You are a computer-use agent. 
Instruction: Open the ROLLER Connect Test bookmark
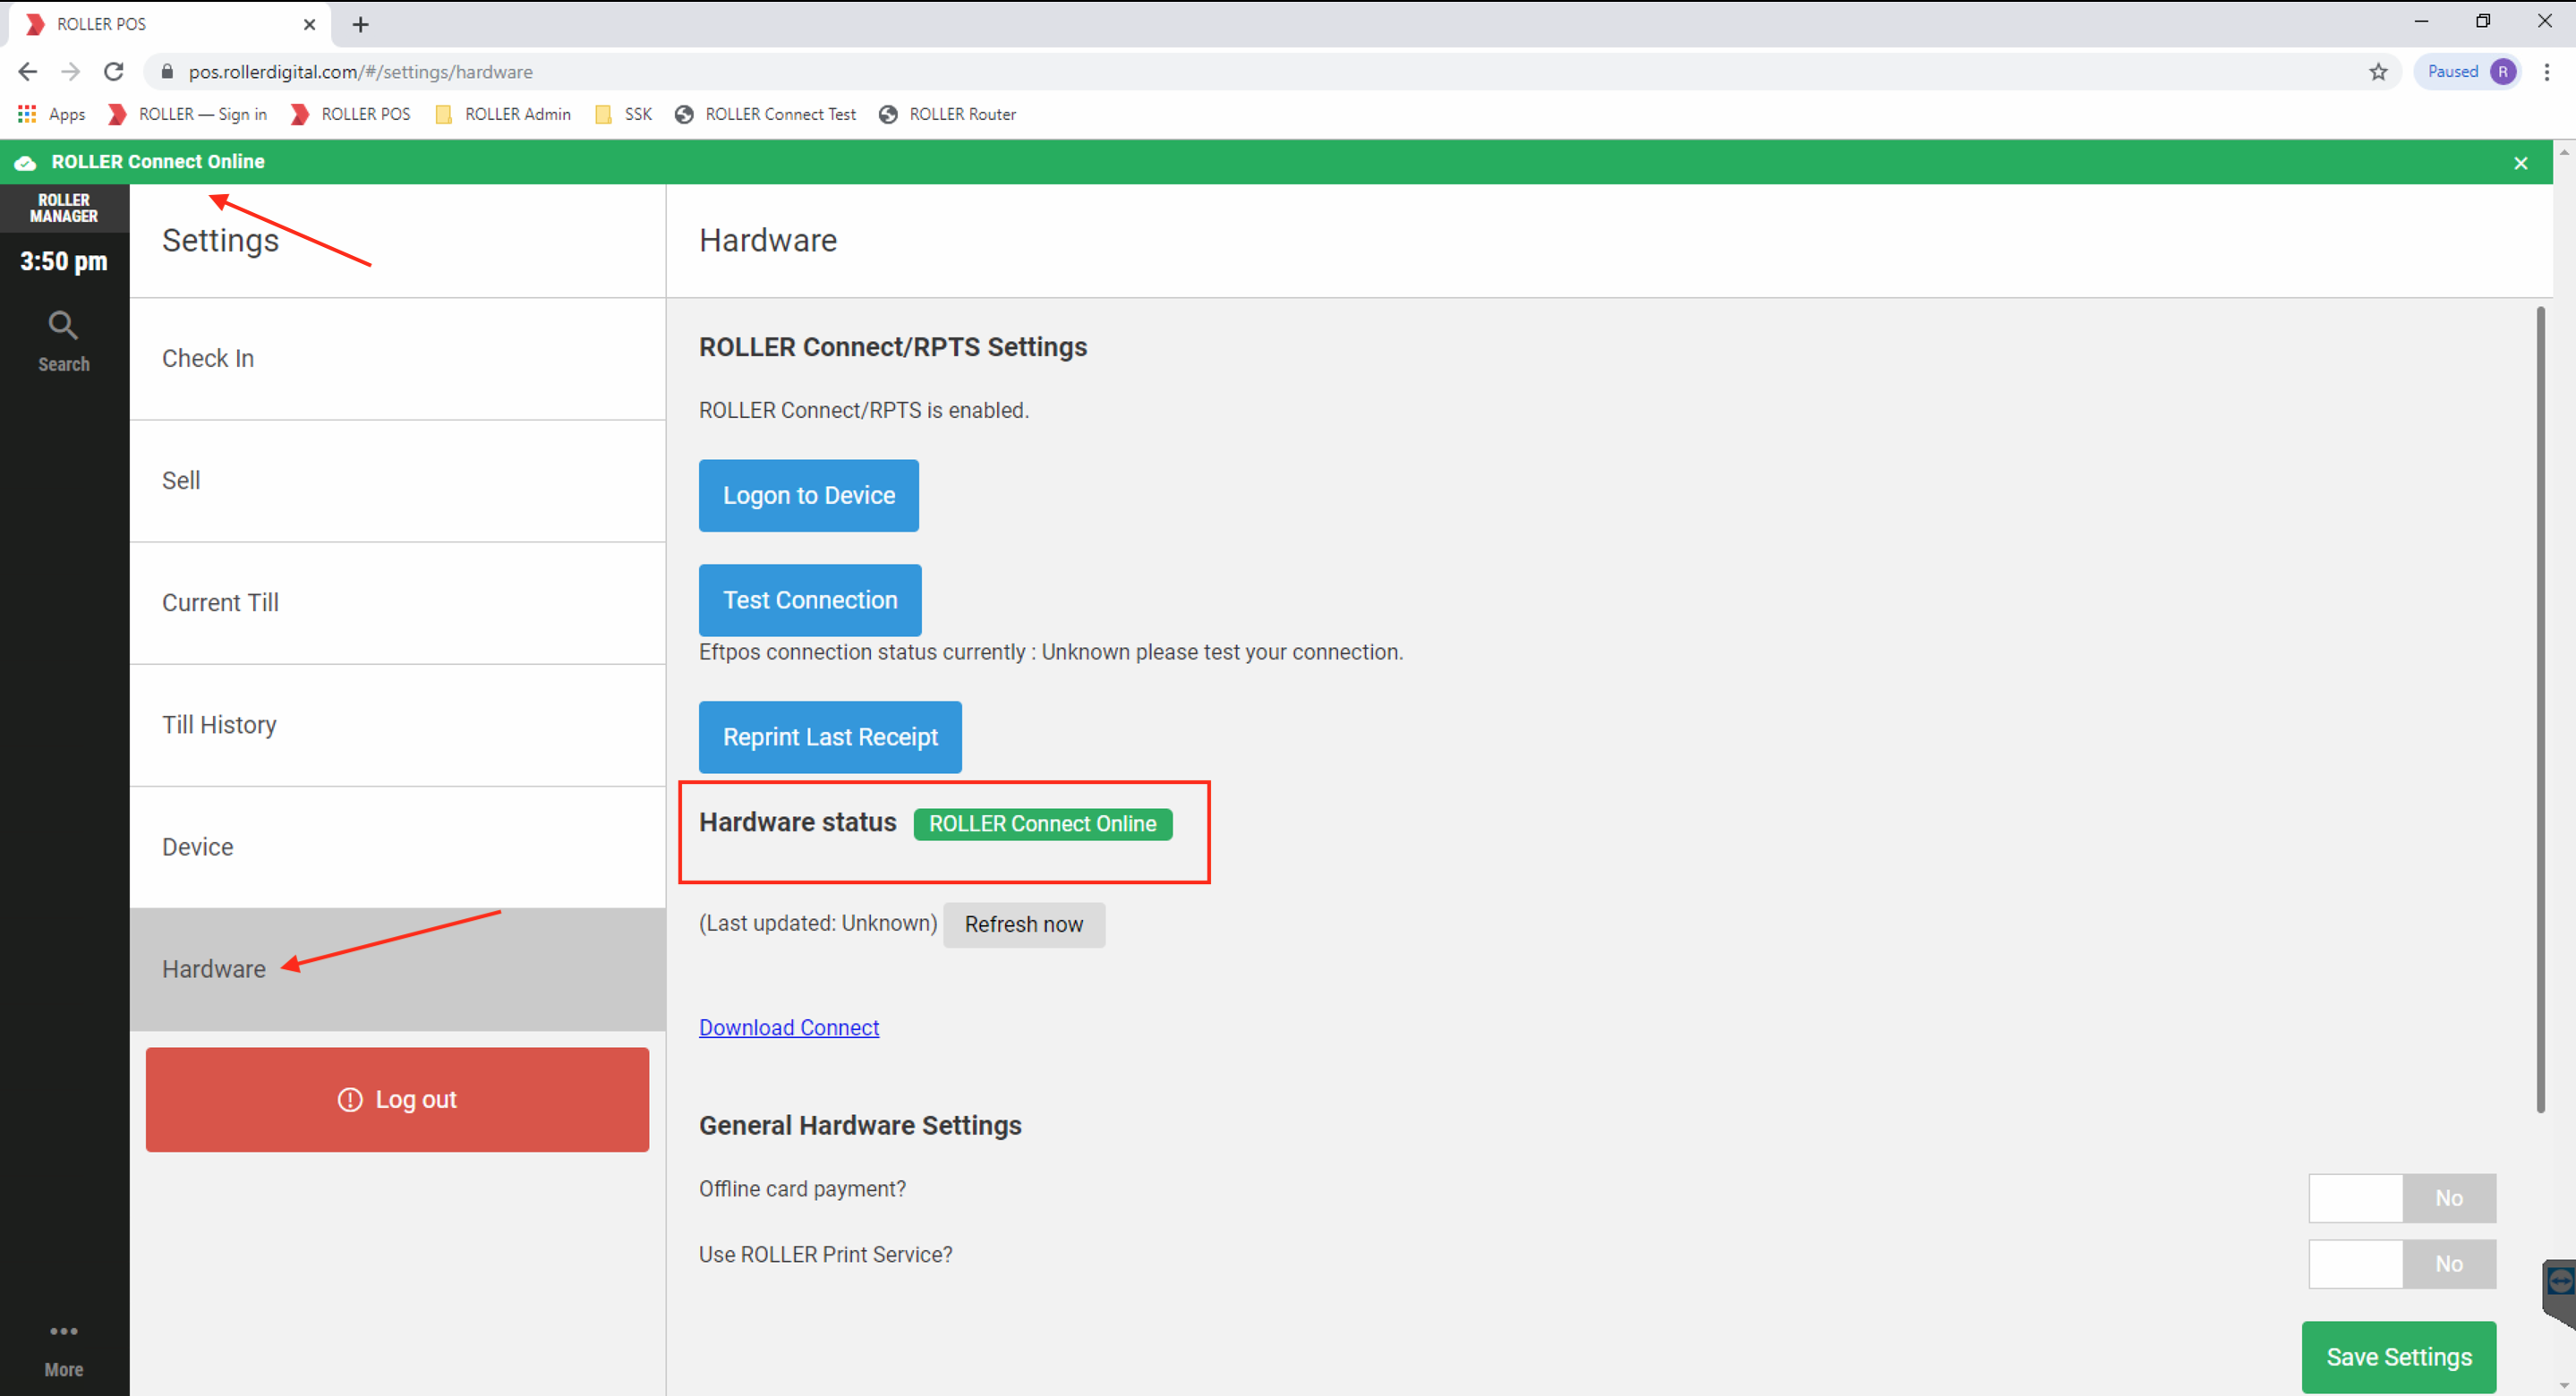point(766,114)
